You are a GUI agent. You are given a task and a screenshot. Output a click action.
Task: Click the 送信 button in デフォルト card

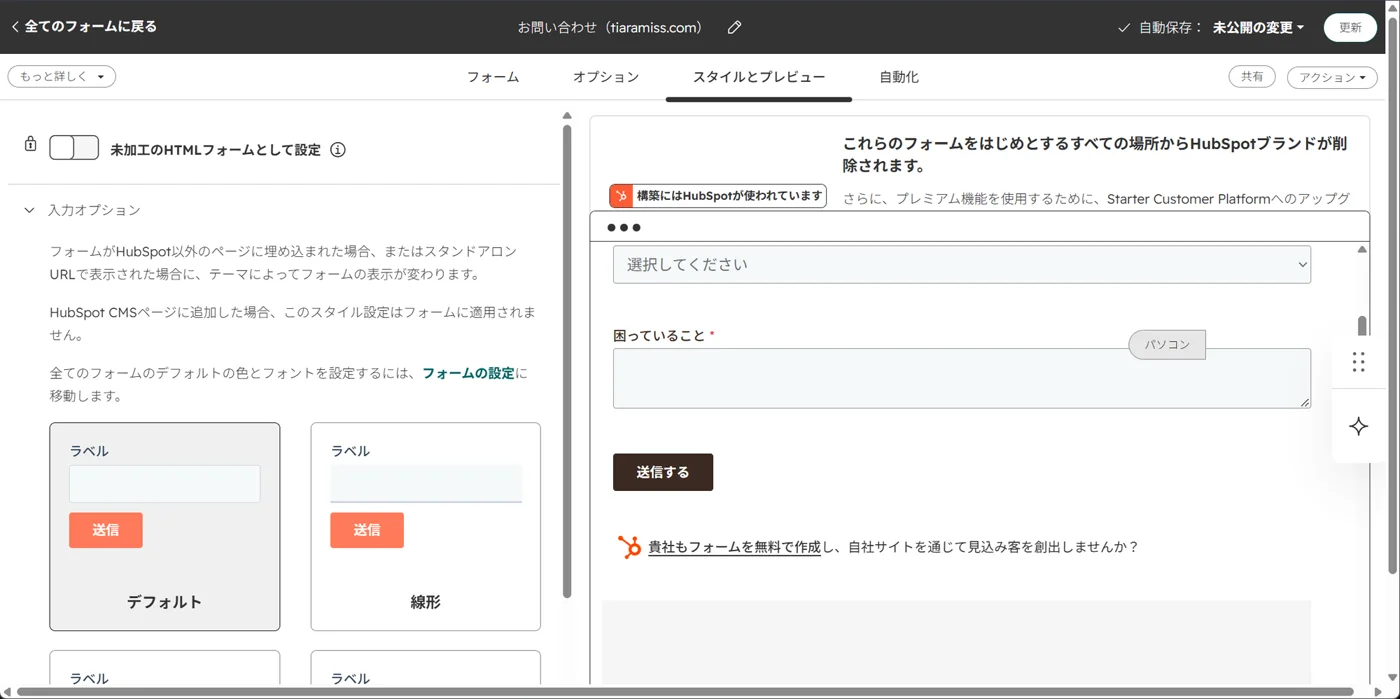tap(106, 530)
